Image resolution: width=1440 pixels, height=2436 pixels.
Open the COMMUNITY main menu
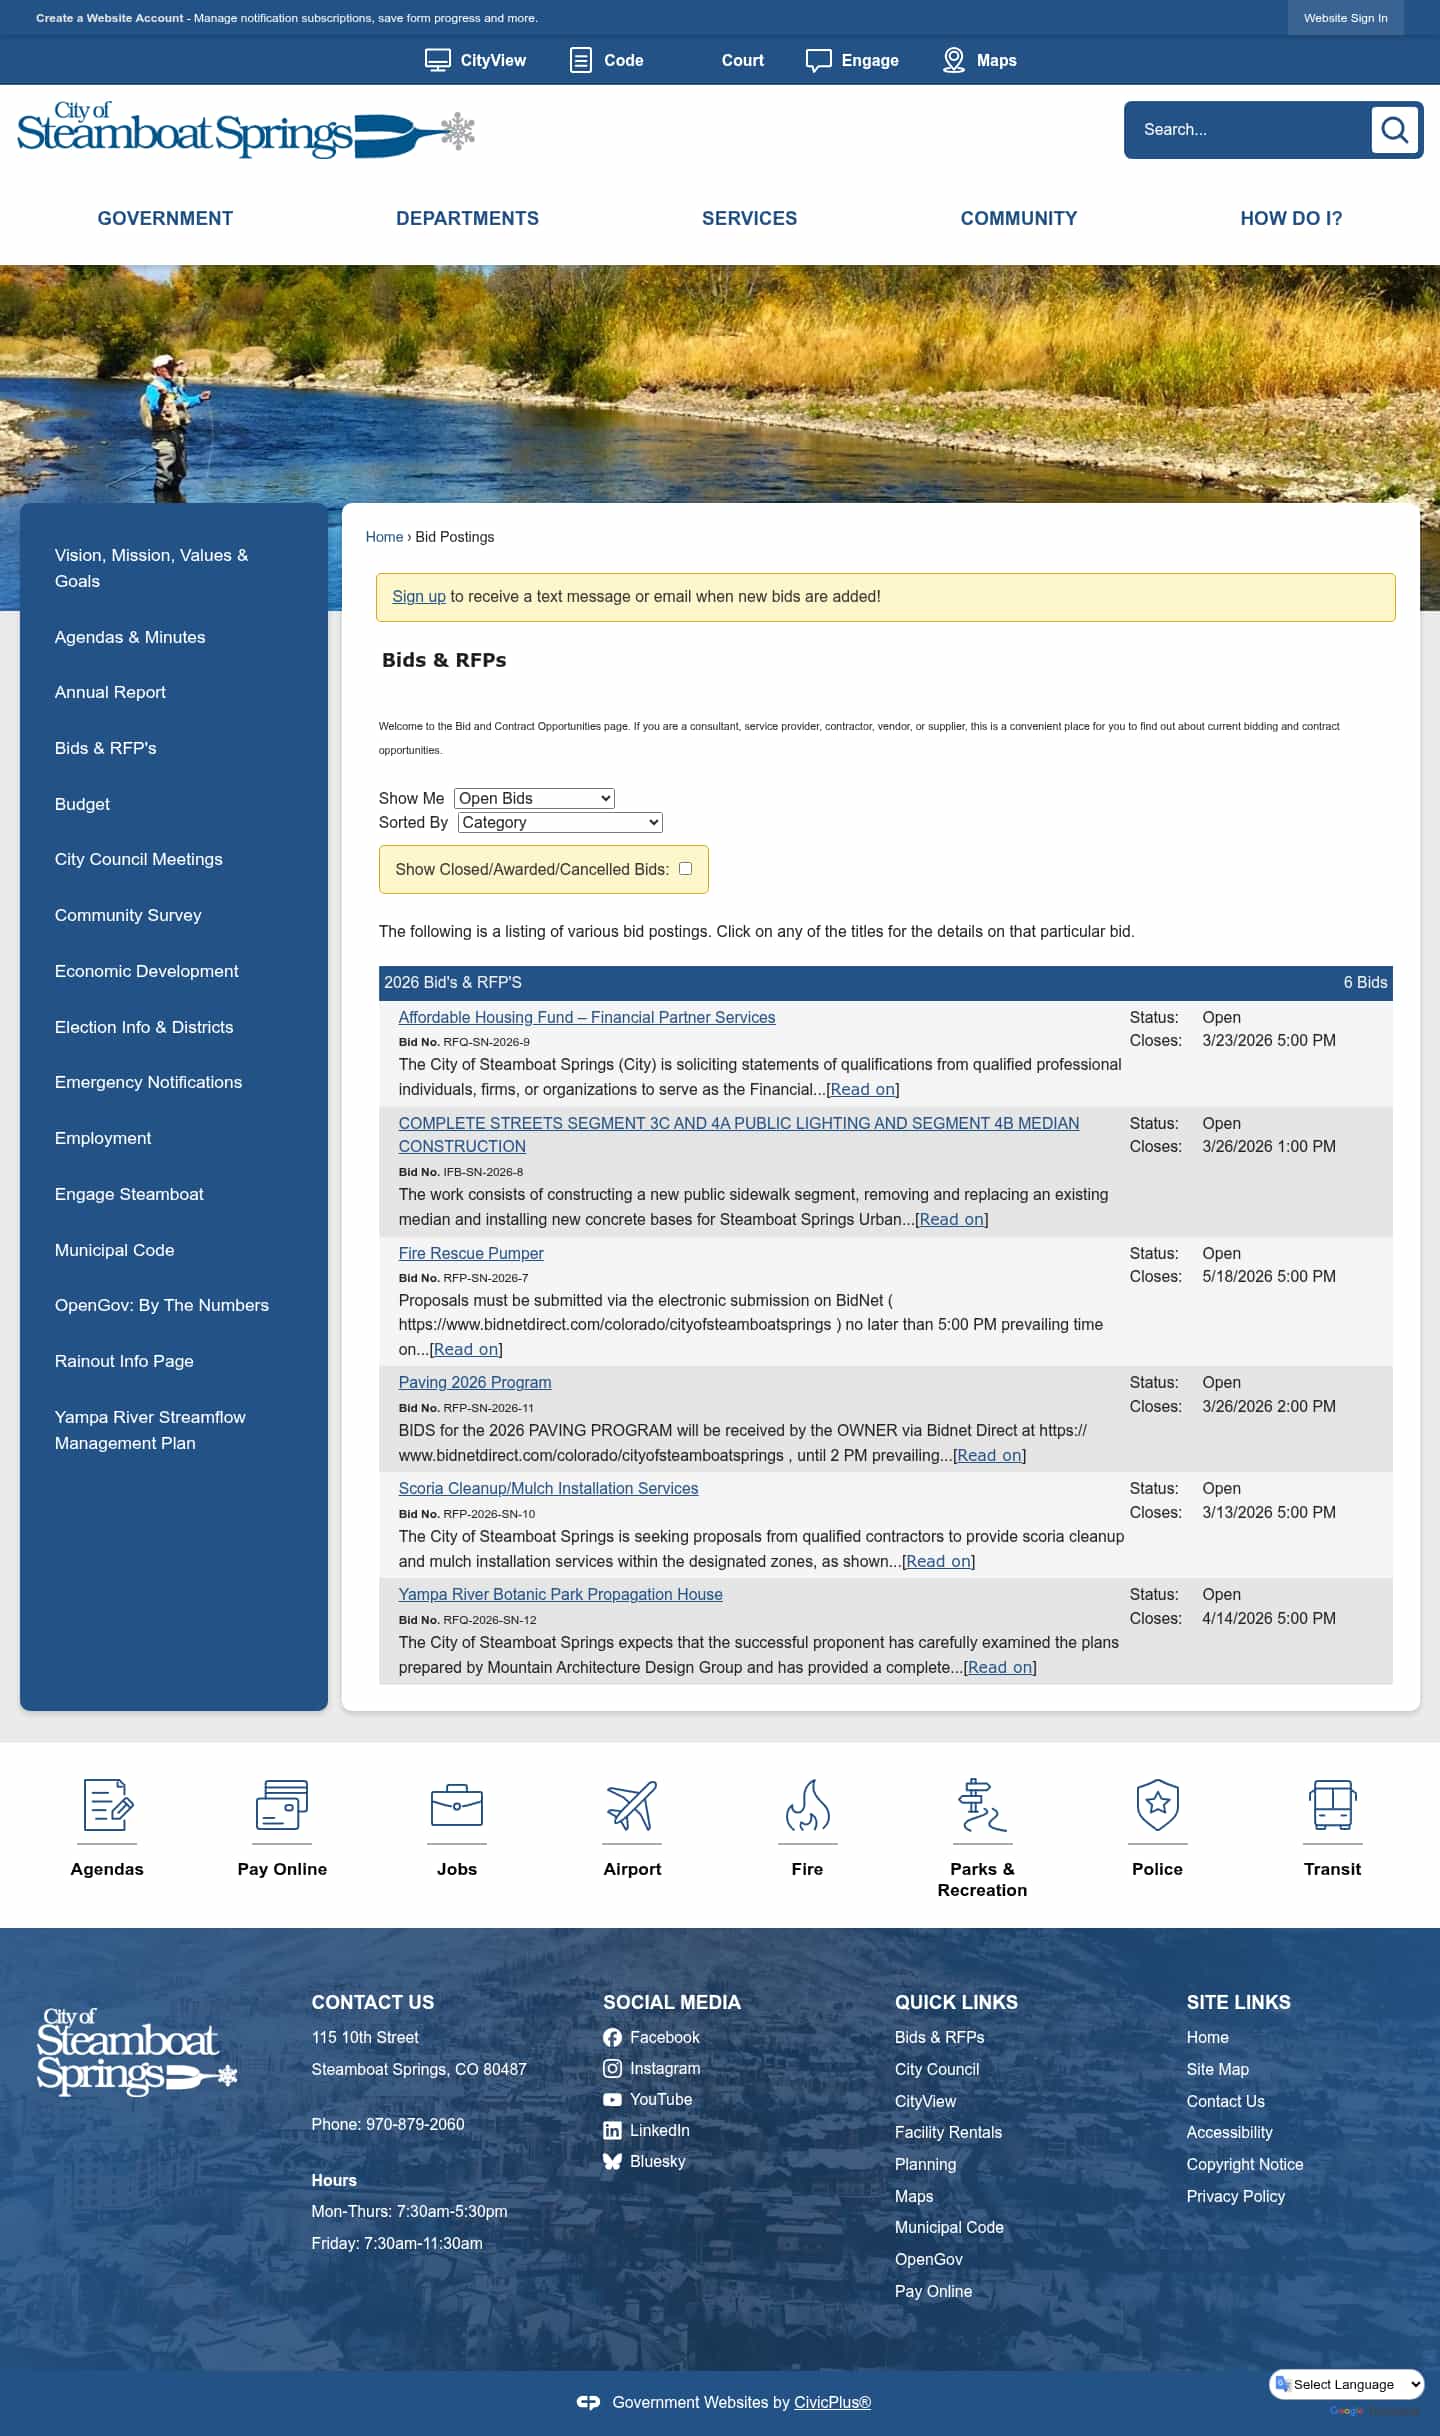[1019, 218]
